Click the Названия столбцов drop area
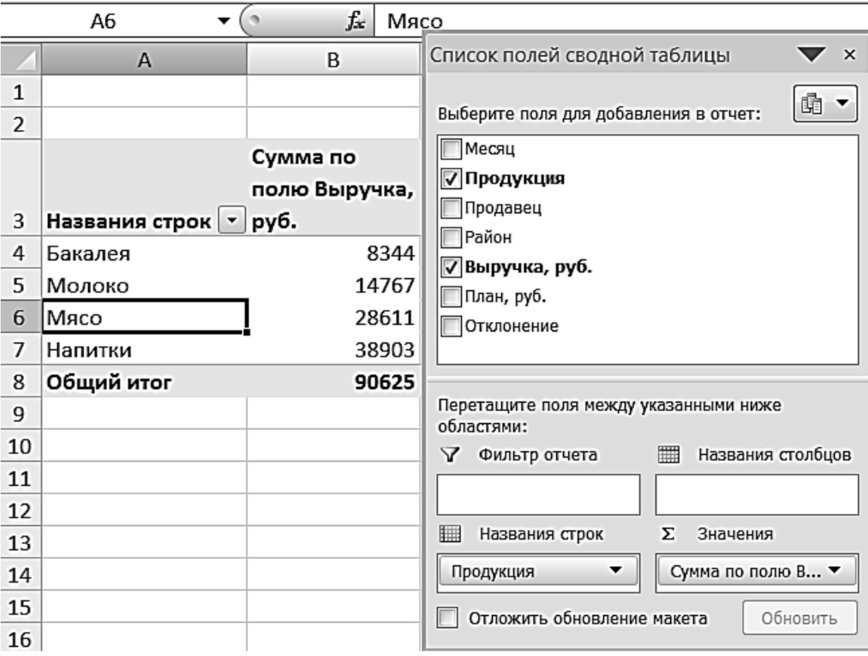This screenshot has width=868, height=656. tap(756, 494)
